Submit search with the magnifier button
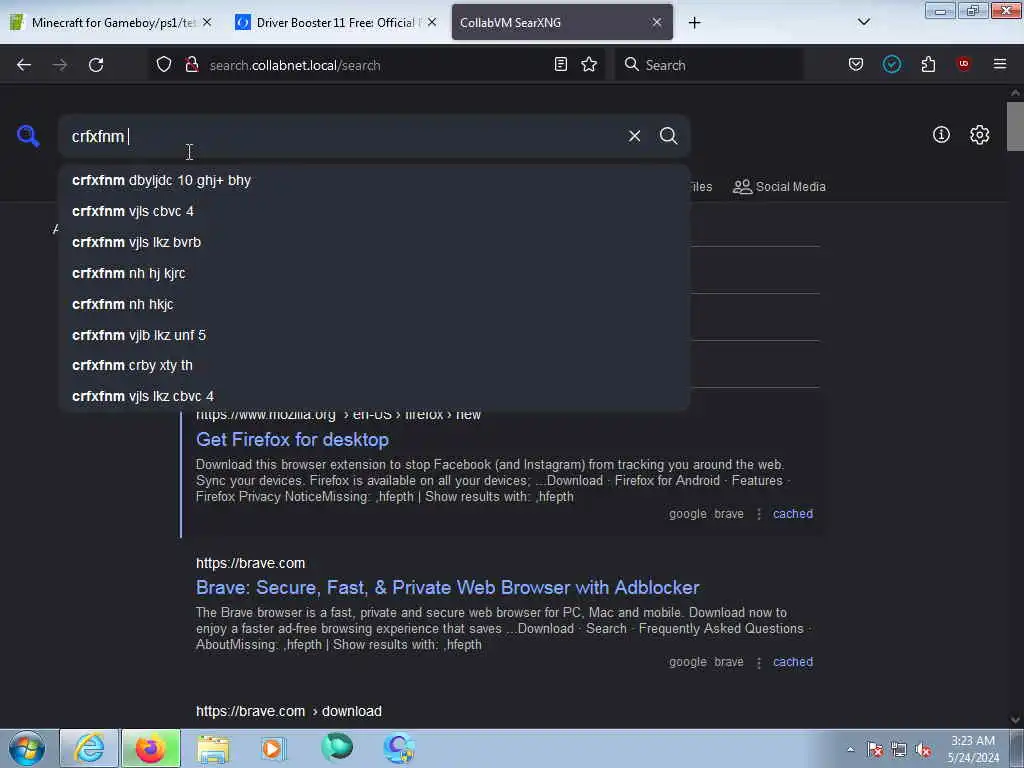The image size is (1024, 768). [668, 136]
